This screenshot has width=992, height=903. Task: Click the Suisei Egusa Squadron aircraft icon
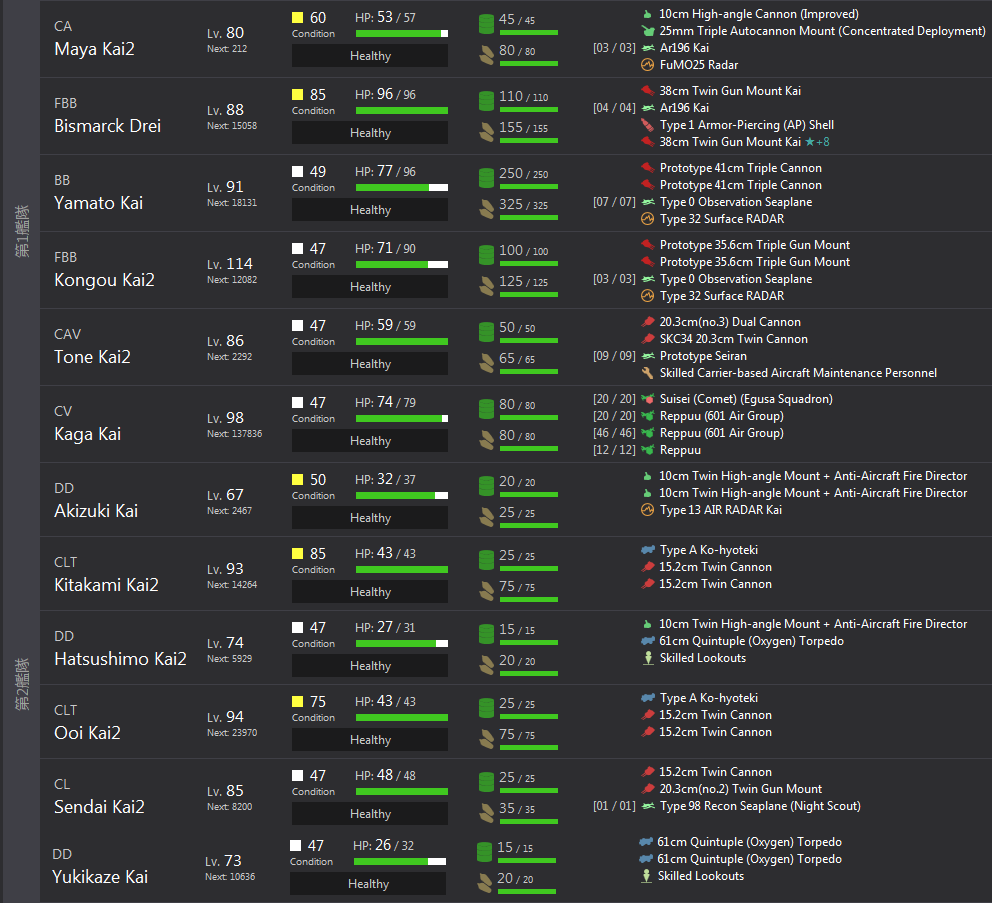(647, 399)
